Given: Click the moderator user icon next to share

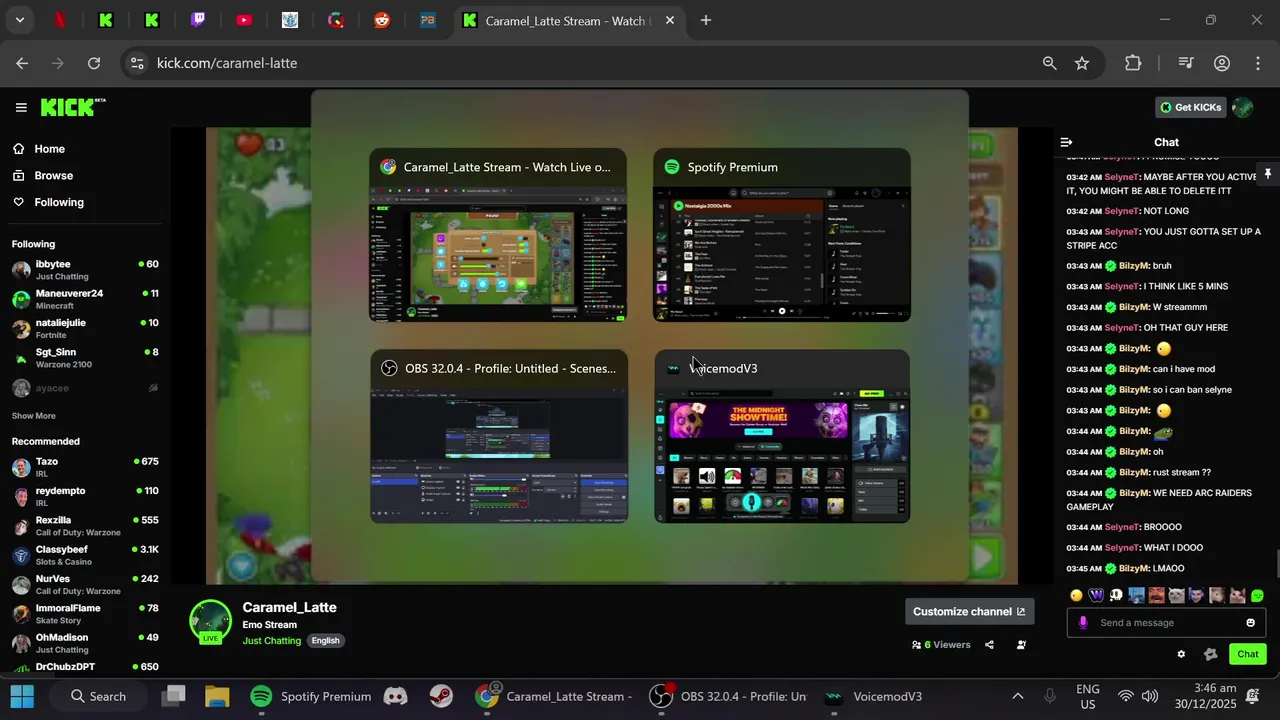Looking at the screenshot, I should [1021, 645].
